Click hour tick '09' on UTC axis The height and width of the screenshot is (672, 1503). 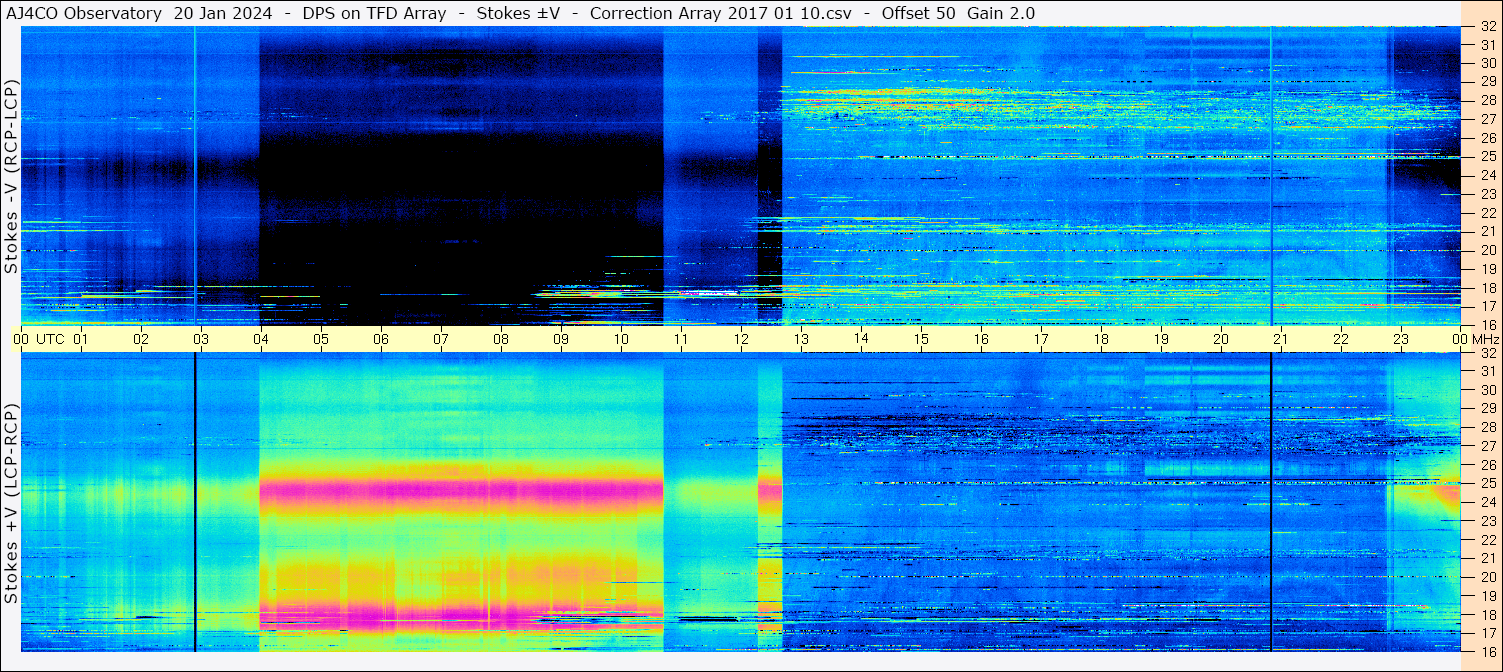[x=560, y=339]
